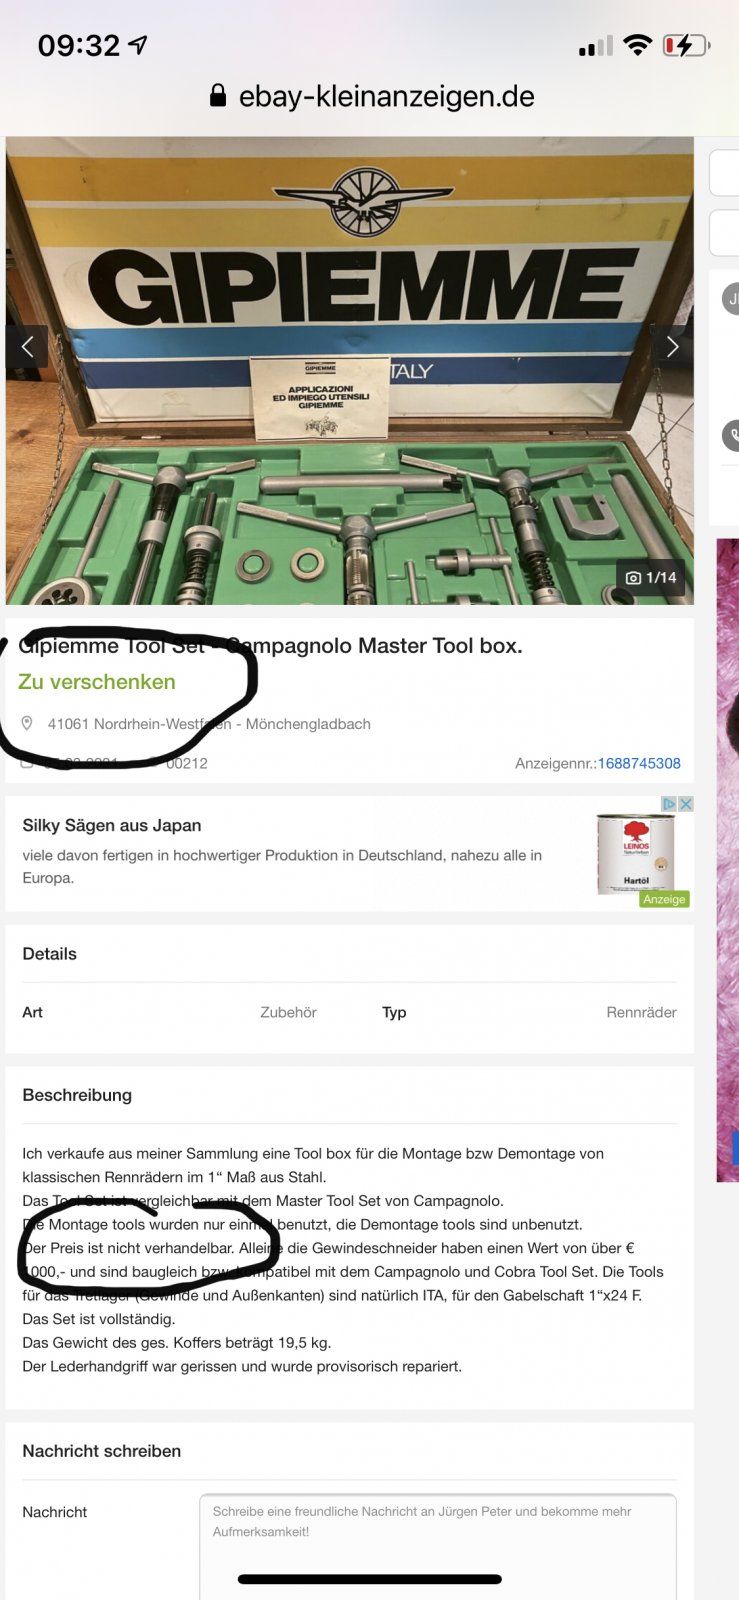
Task: Click the Nachricht message text field
Action: tap(438, 1545)
